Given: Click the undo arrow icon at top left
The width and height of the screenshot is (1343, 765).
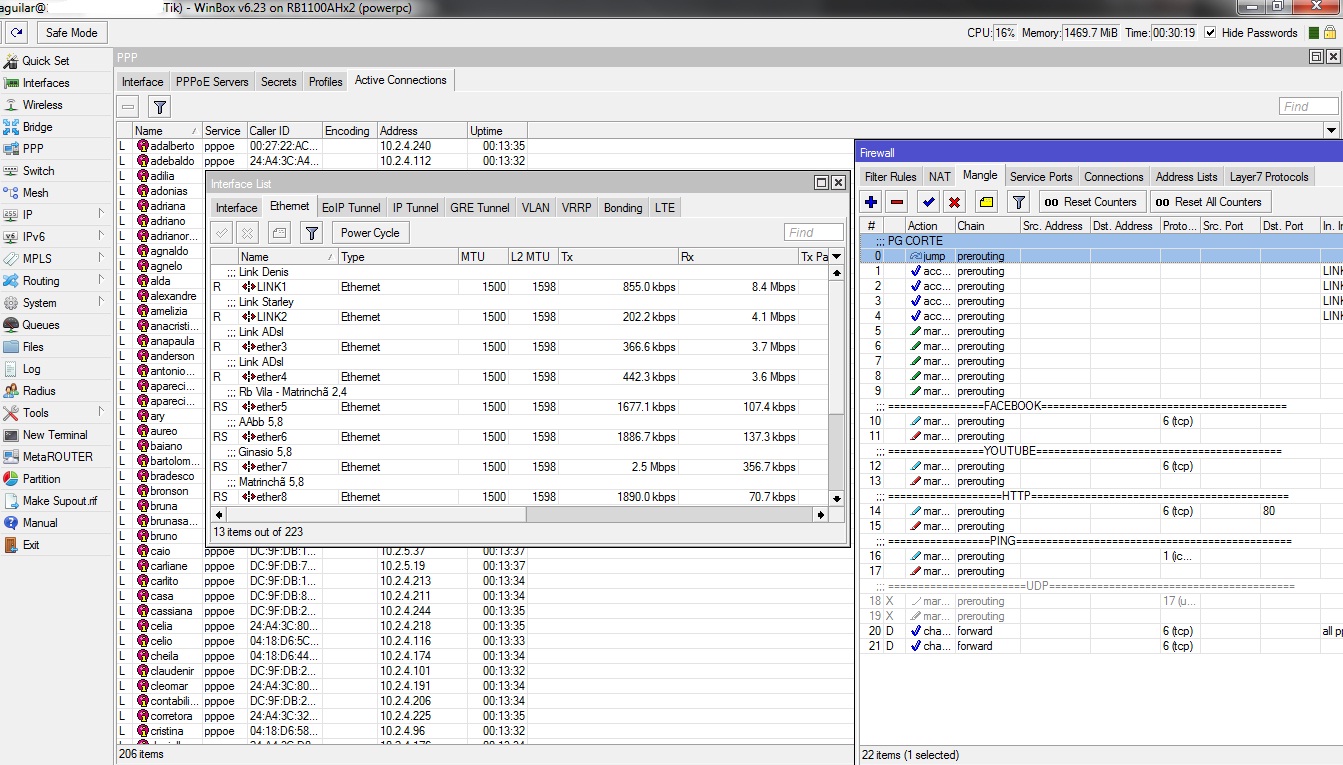Looking at the screenshot, I should [17, 33].
